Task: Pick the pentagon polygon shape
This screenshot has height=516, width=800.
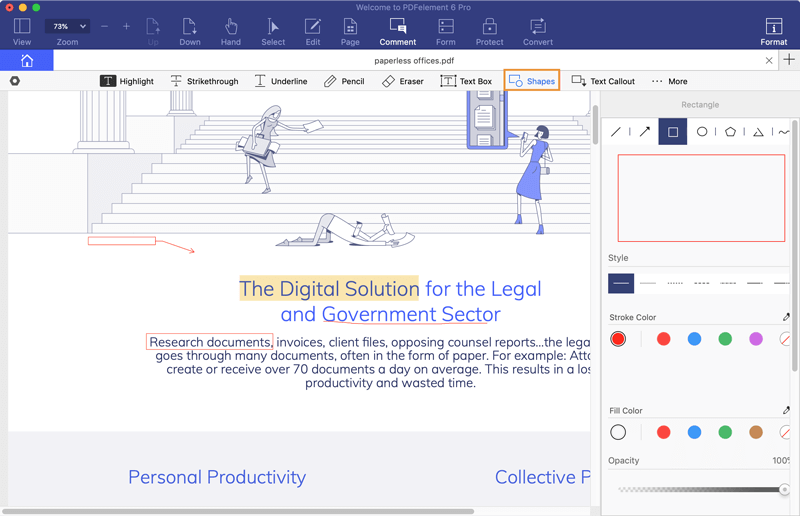Action: 731,132
